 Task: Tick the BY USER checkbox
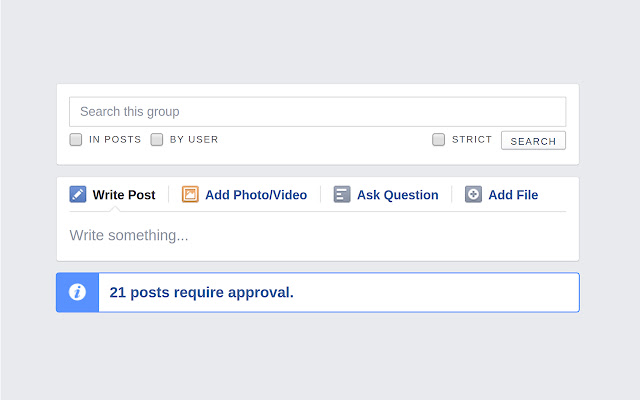(x=157, y=140)
